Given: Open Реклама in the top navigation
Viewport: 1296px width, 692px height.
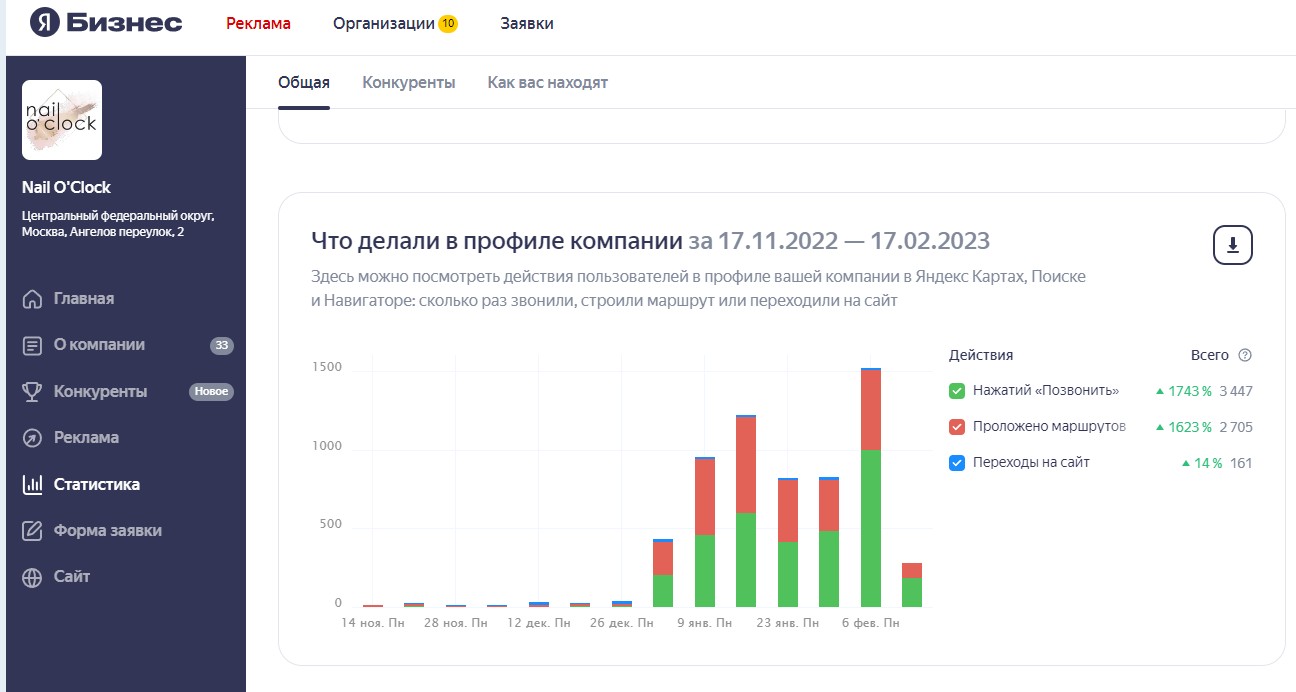Looking at the screenshot, I should [258, 23].
